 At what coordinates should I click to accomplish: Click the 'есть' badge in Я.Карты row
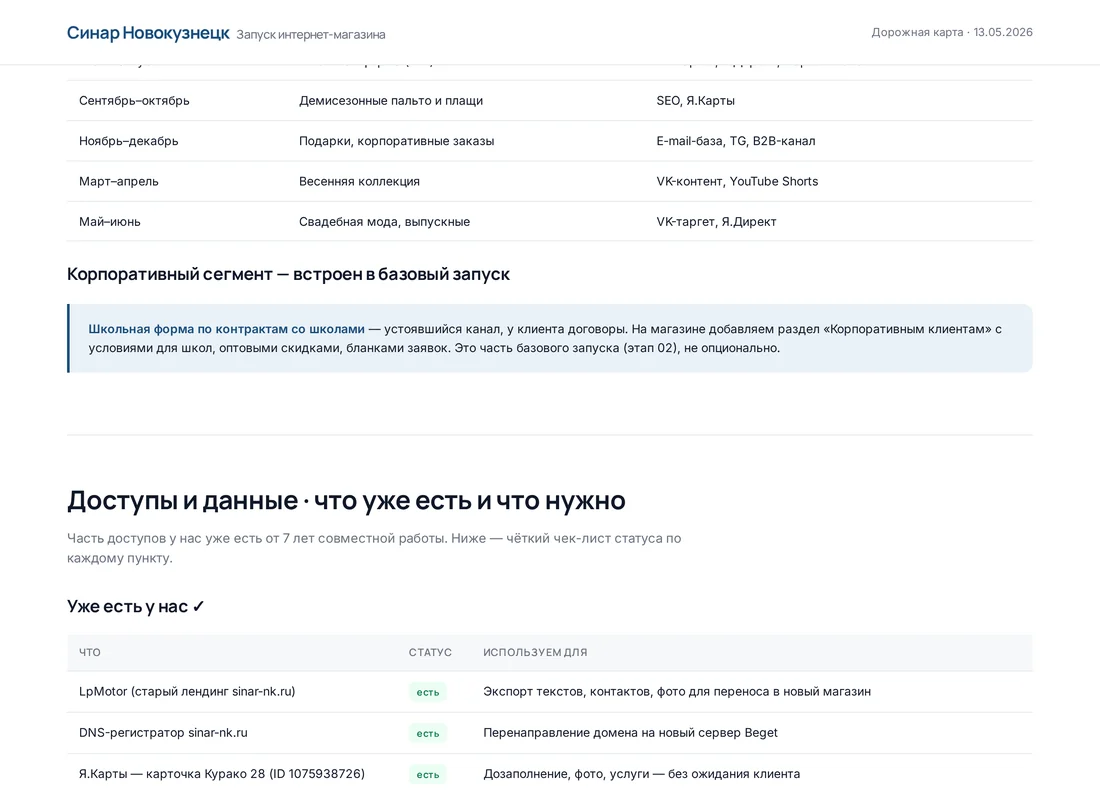428,775
